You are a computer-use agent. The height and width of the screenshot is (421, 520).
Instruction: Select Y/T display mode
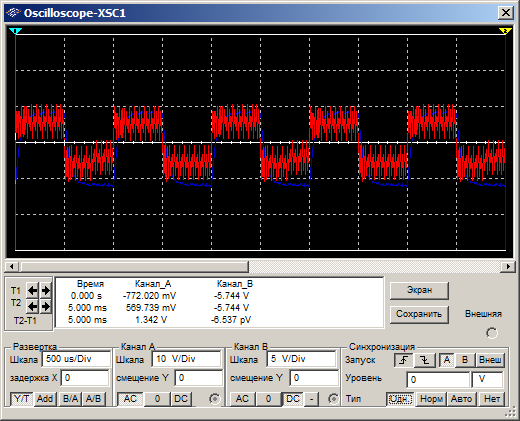pyautogui.click(x=21, y=399)
